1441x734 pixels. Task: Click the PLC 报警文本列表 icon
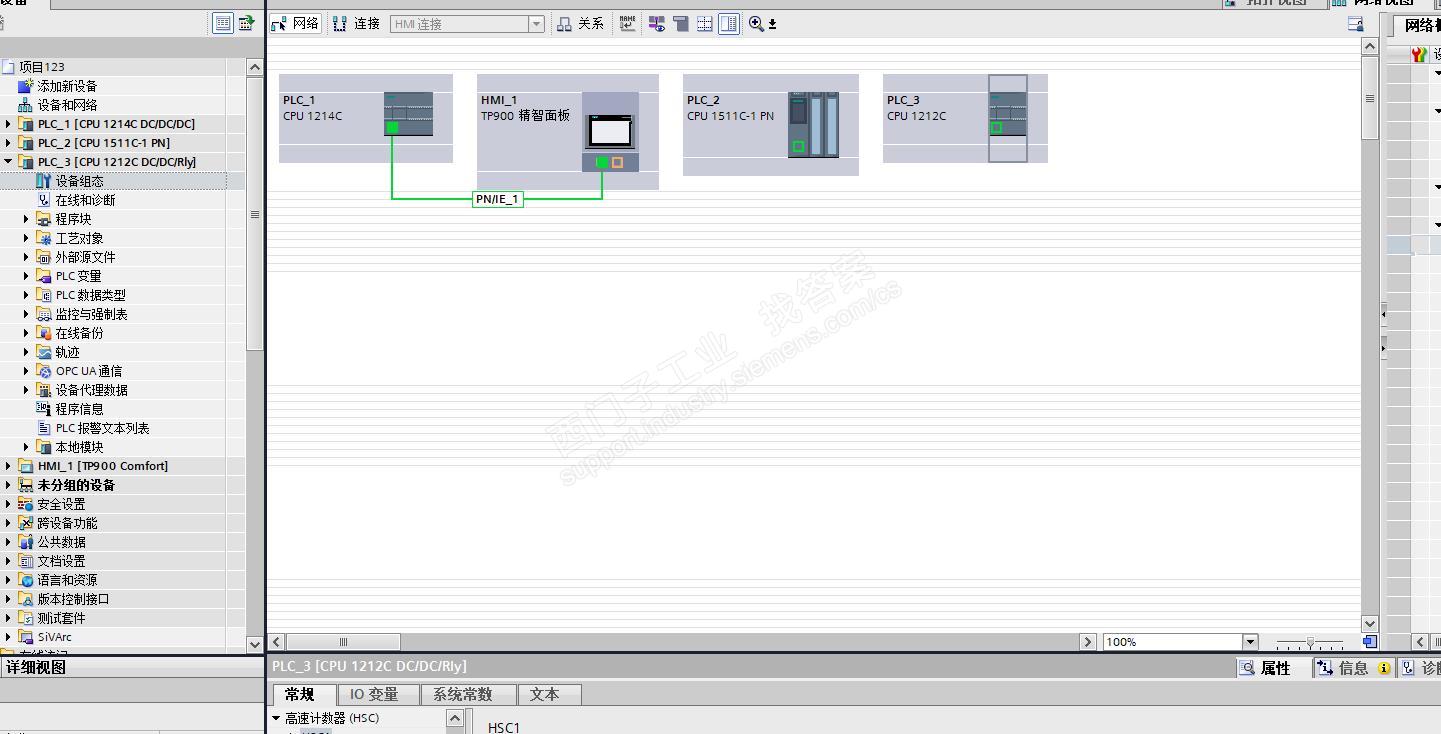(x=44, y=428)
